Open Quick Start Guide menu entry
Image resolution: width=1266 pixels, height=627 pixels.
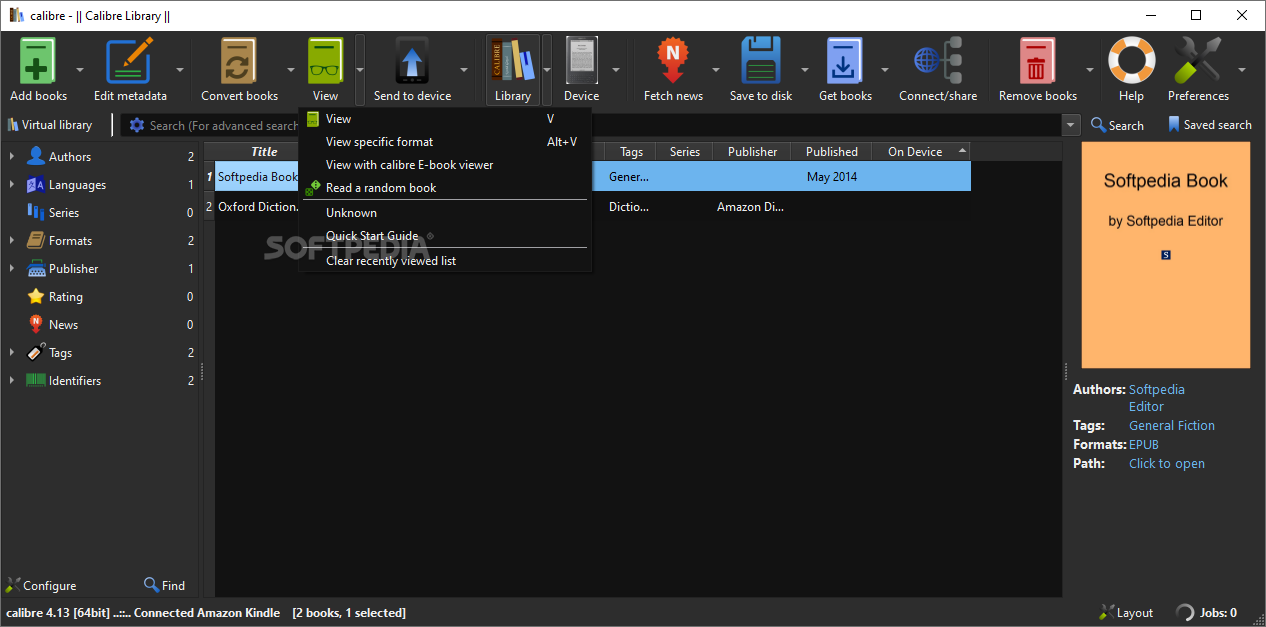tap(446, 236)
